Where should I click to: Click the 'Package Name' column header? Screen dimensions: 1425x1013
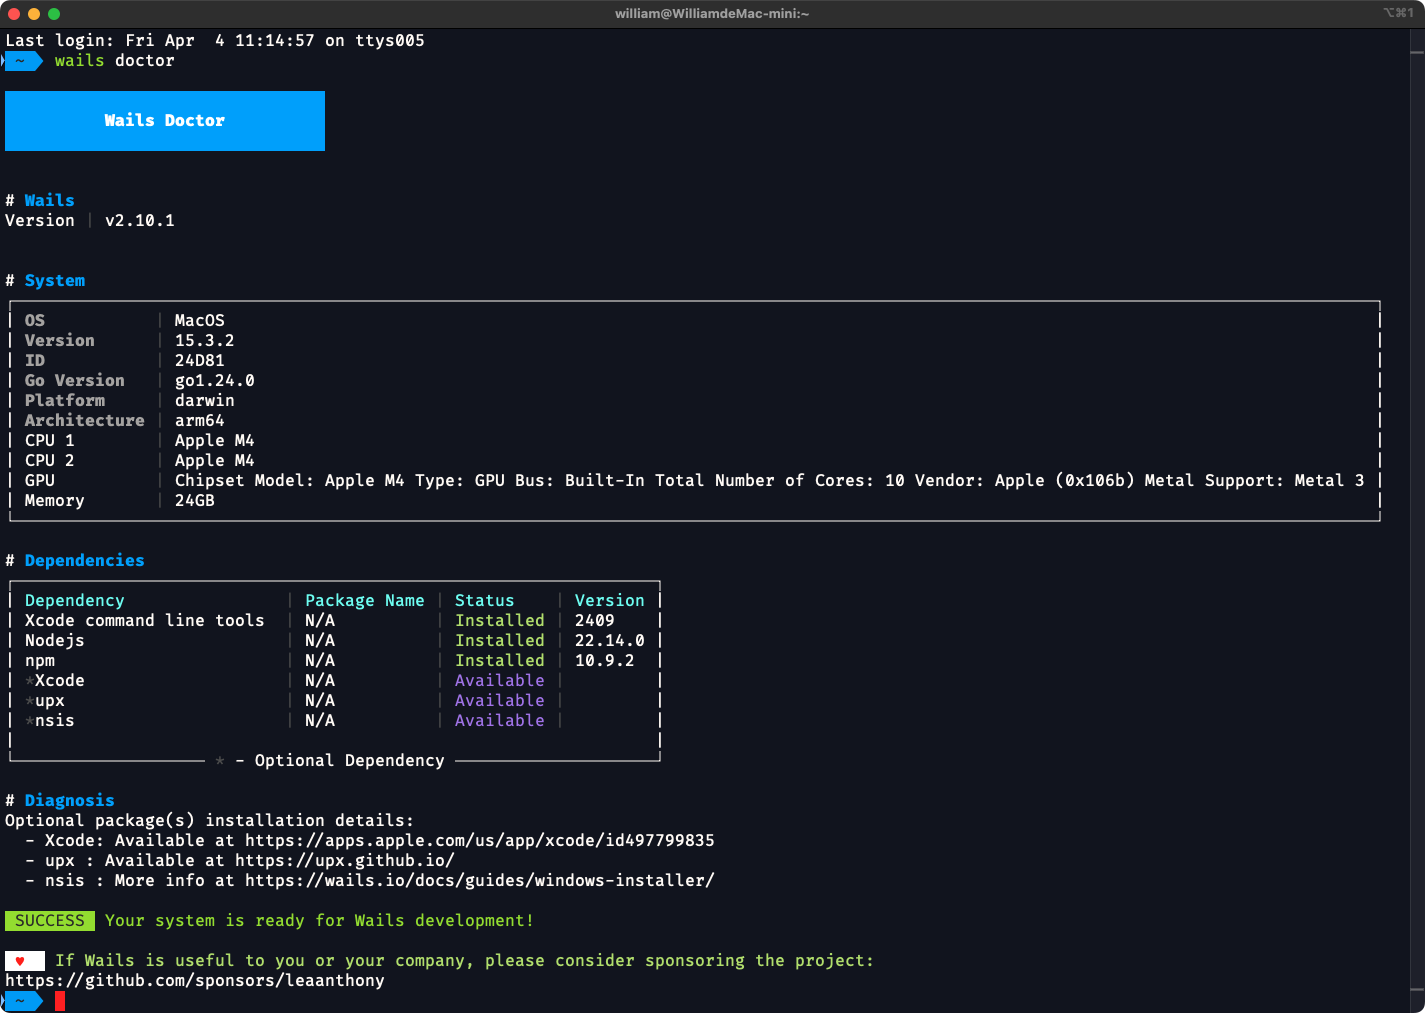tap(365, 601)
